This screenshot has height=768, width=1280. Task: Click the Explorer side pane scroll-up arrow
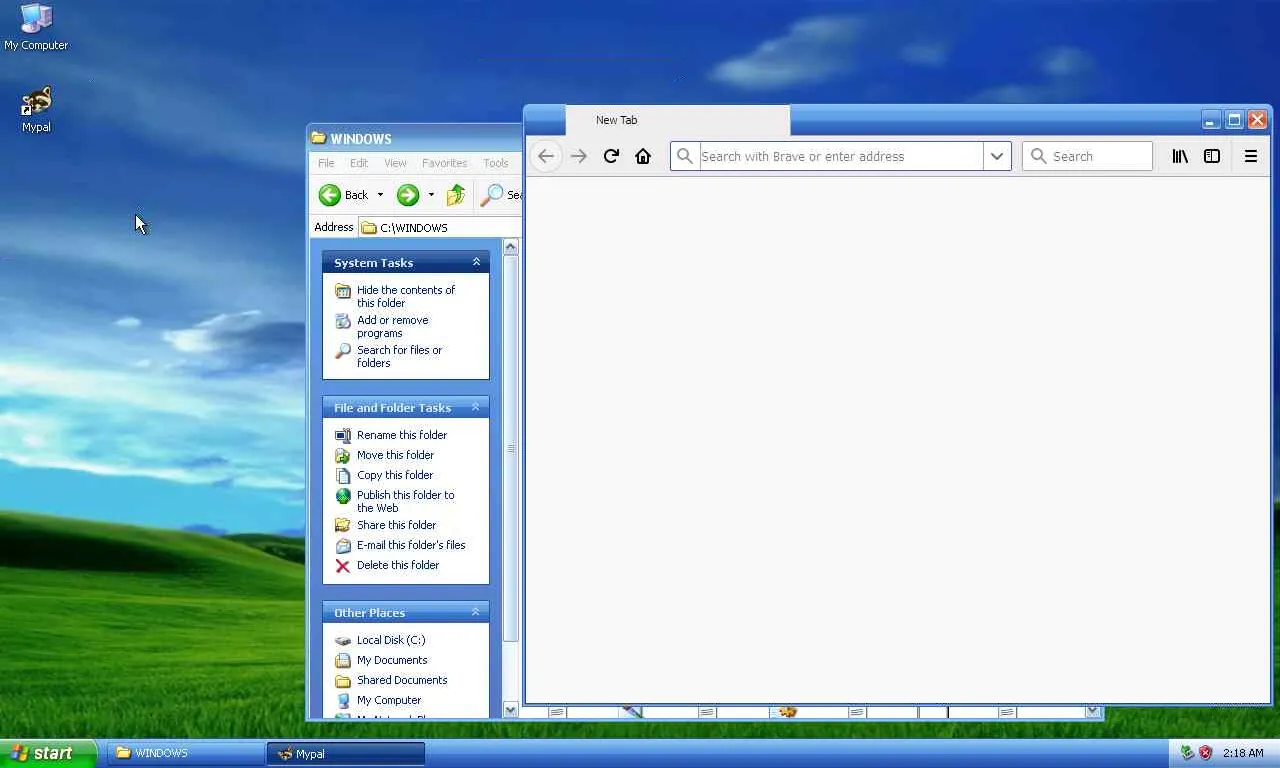pos(511,247)
